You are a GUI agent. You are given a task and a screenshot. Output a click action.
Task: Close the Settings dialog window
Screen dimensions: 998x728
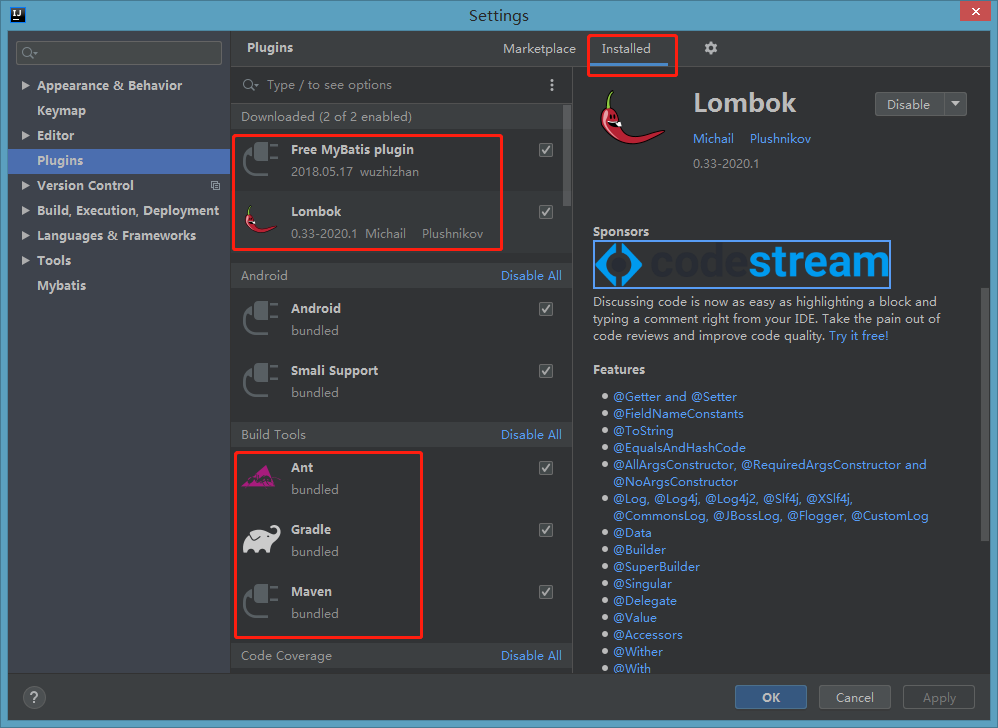coord(976,11)
